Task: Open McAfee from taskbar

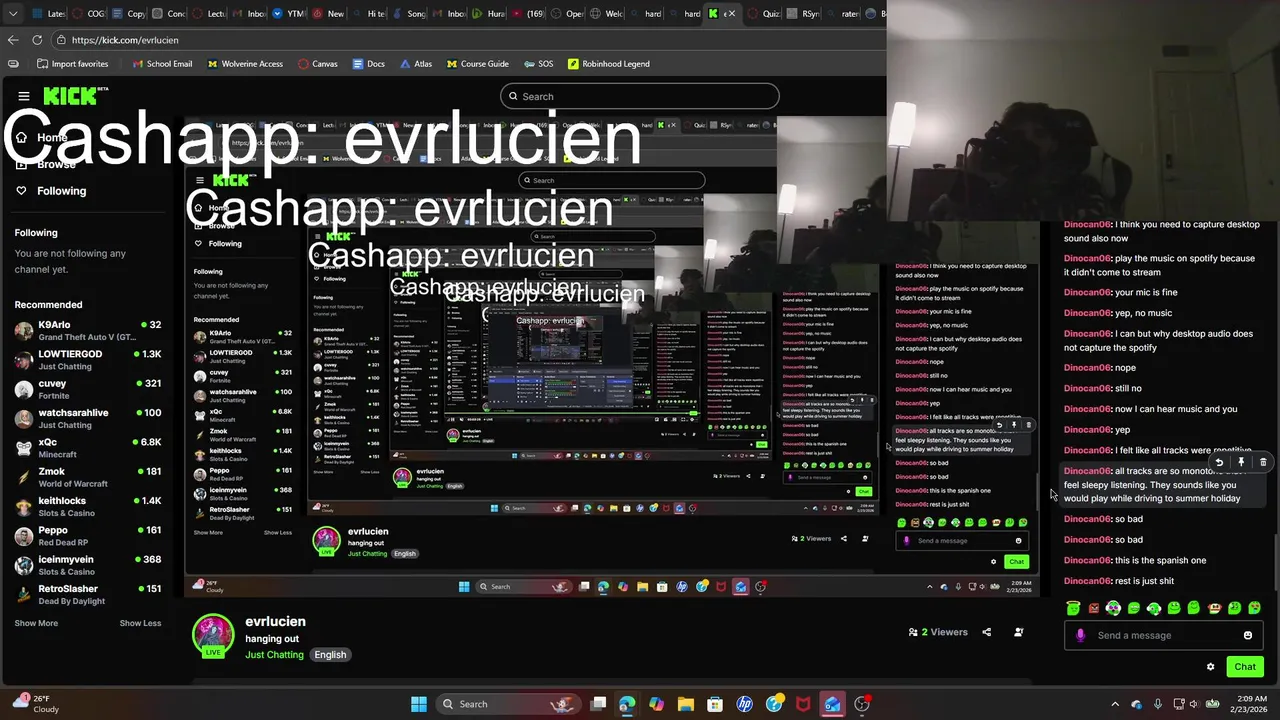Action: point(803,704)
